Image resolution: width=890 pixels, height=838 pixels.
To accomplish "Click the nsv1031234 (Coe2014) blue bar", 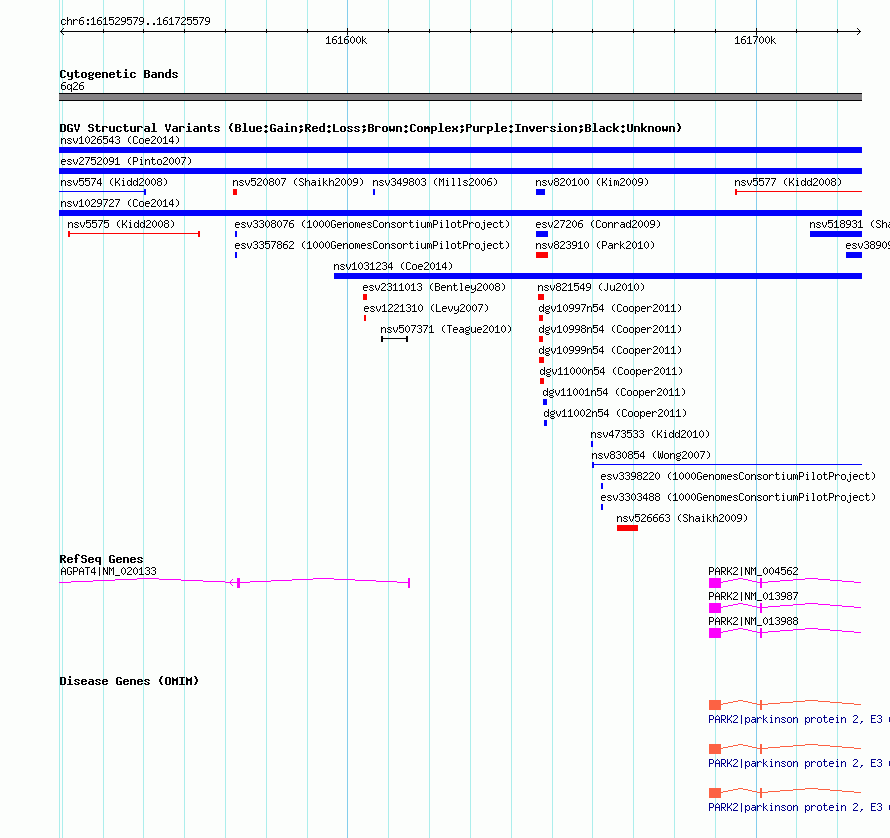I will click(598, 276).
